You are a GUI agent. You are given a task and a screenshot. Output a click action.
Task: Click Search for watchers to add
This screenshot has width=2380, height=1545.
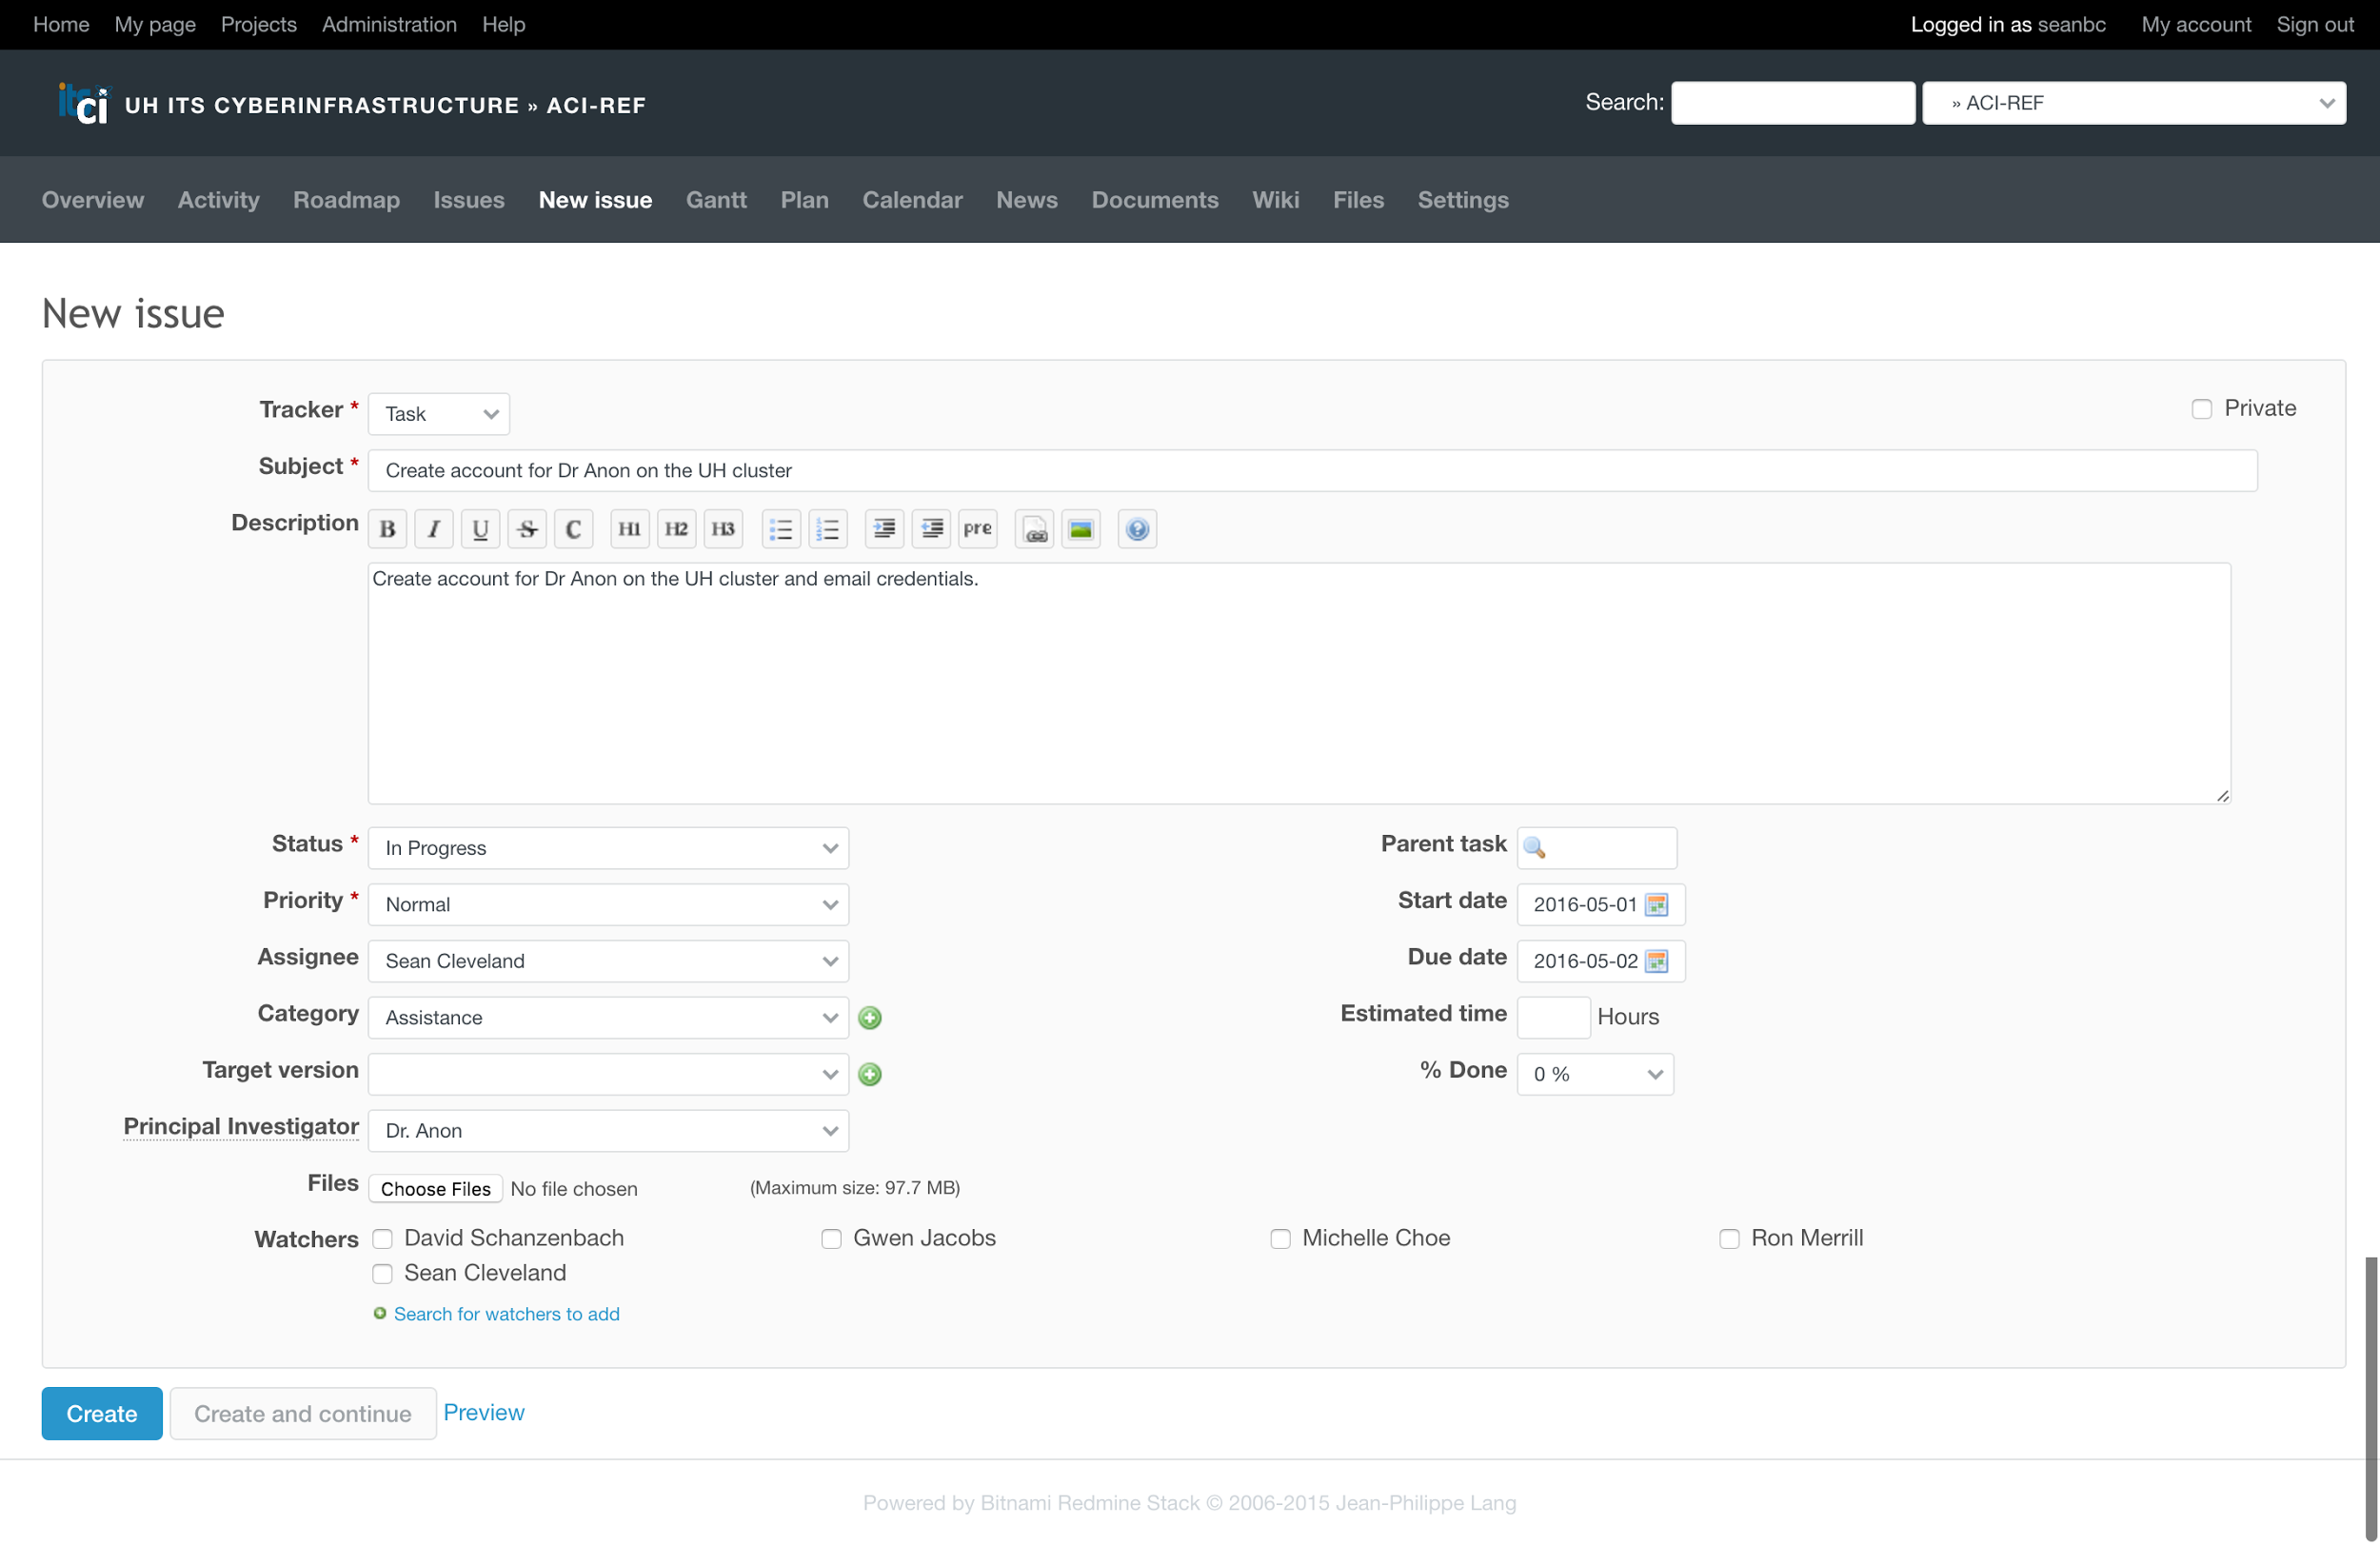tap(507, 1315)
